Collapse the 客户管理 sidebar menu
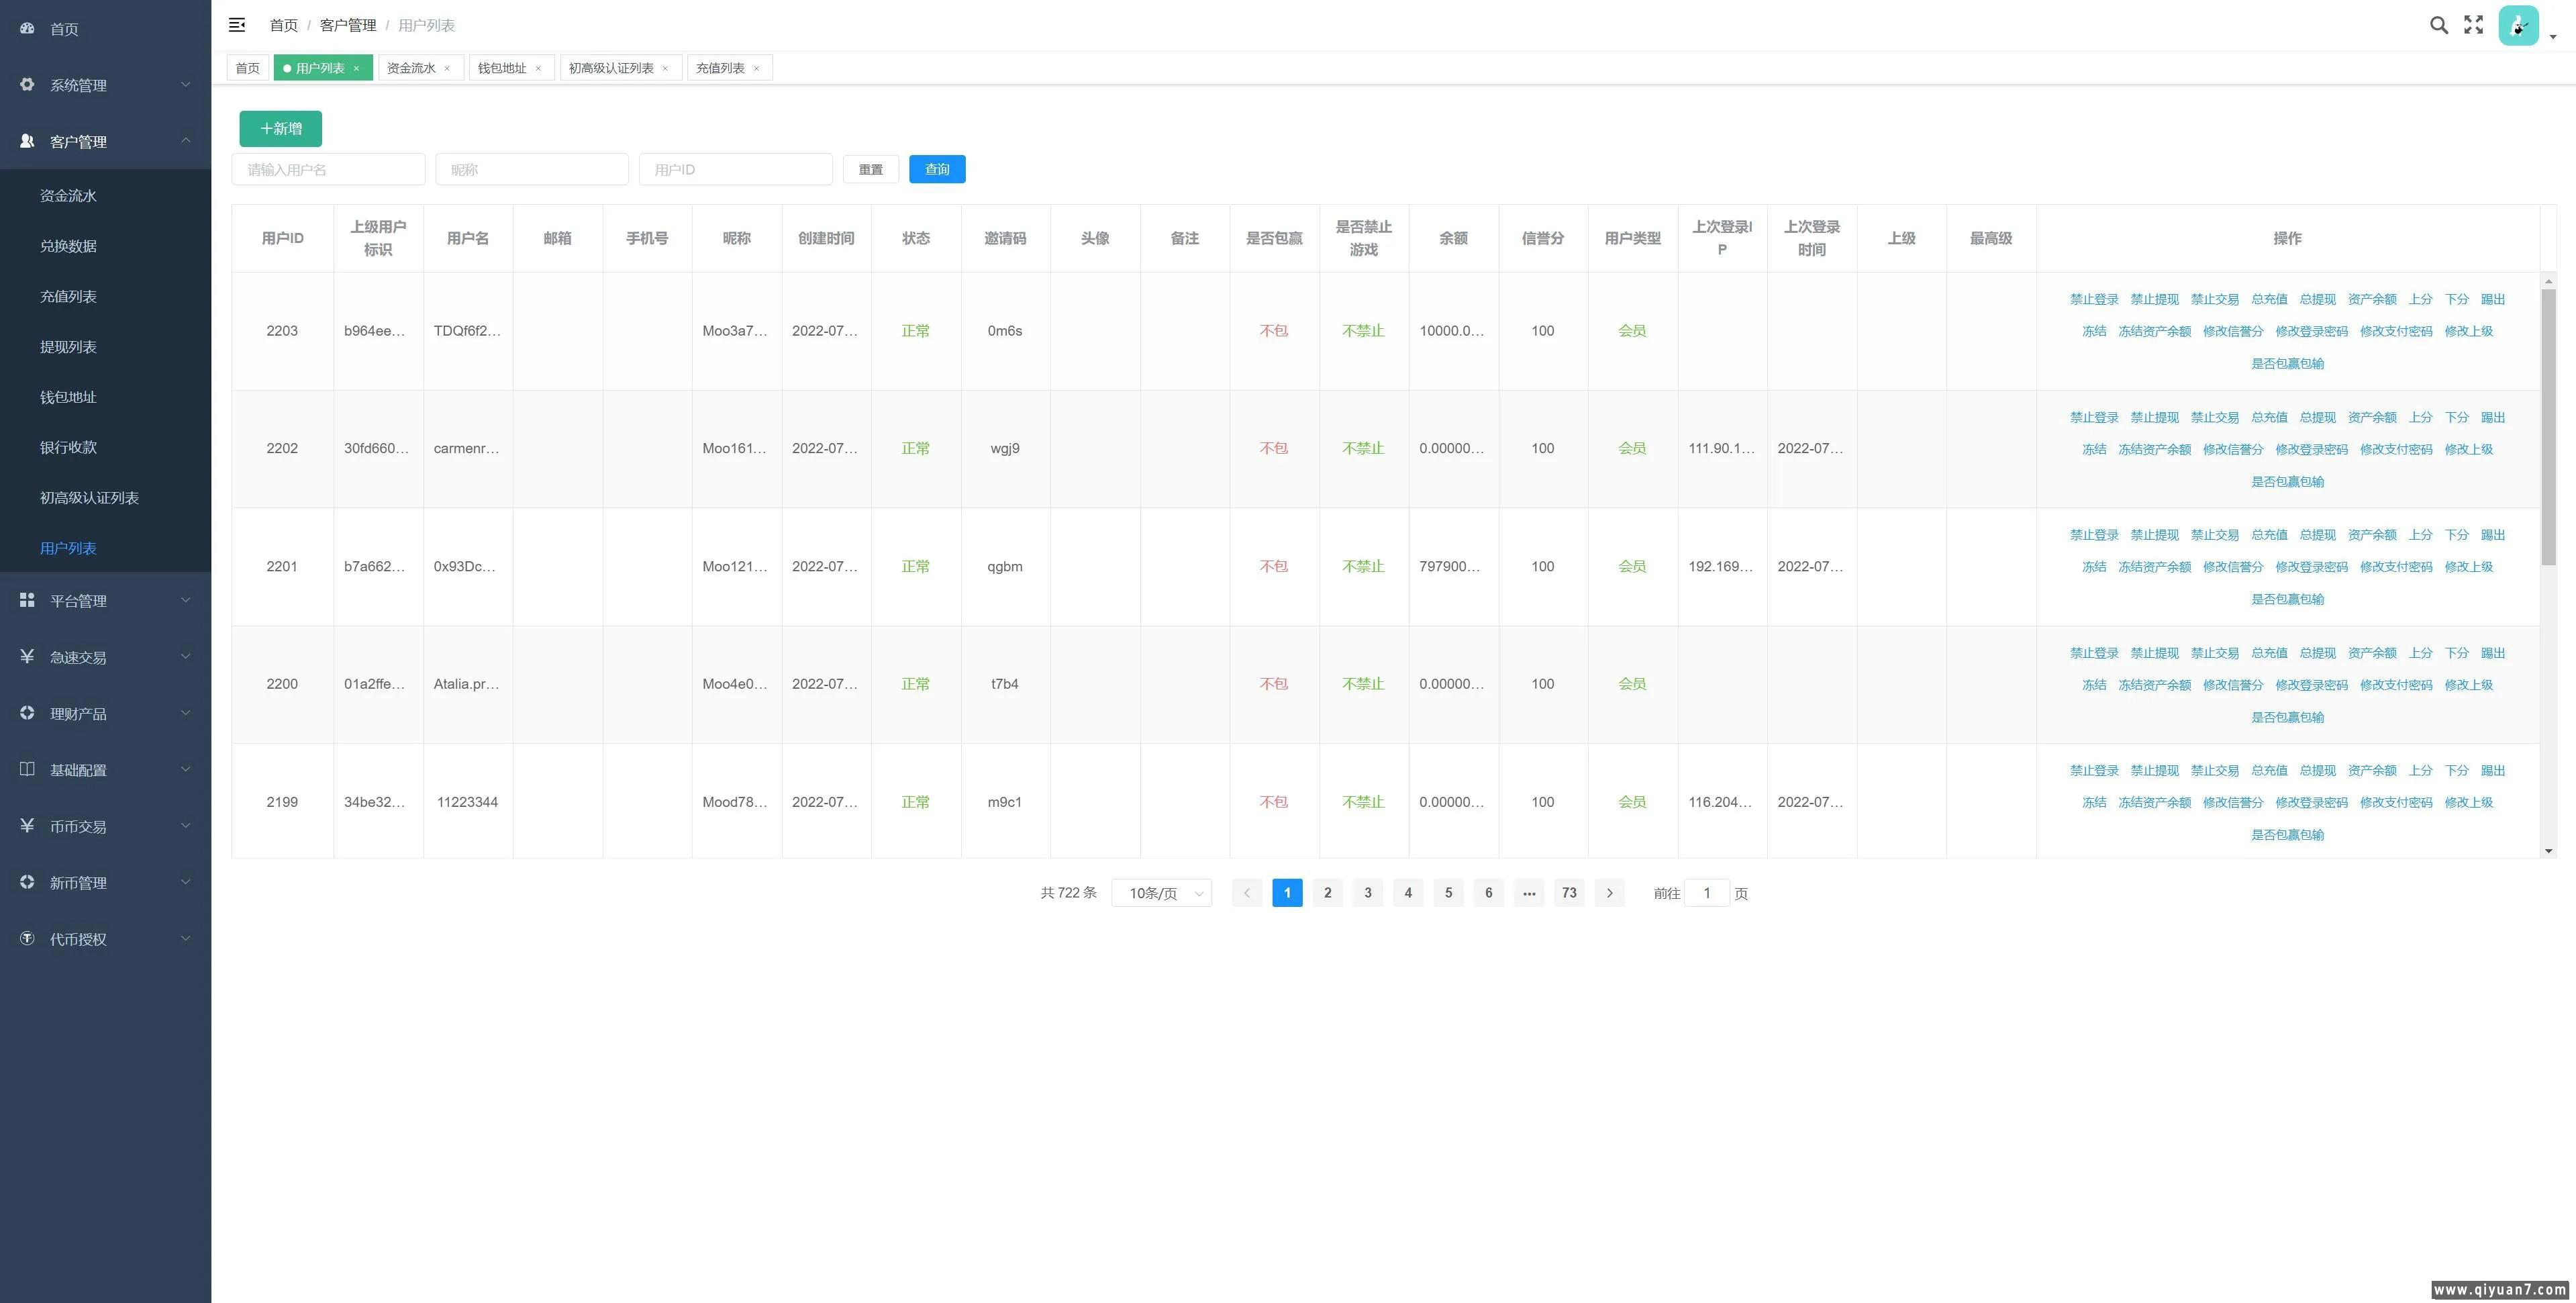Screen dimensions: 2576x1303 pyautogui.click(x=105, y=142)
